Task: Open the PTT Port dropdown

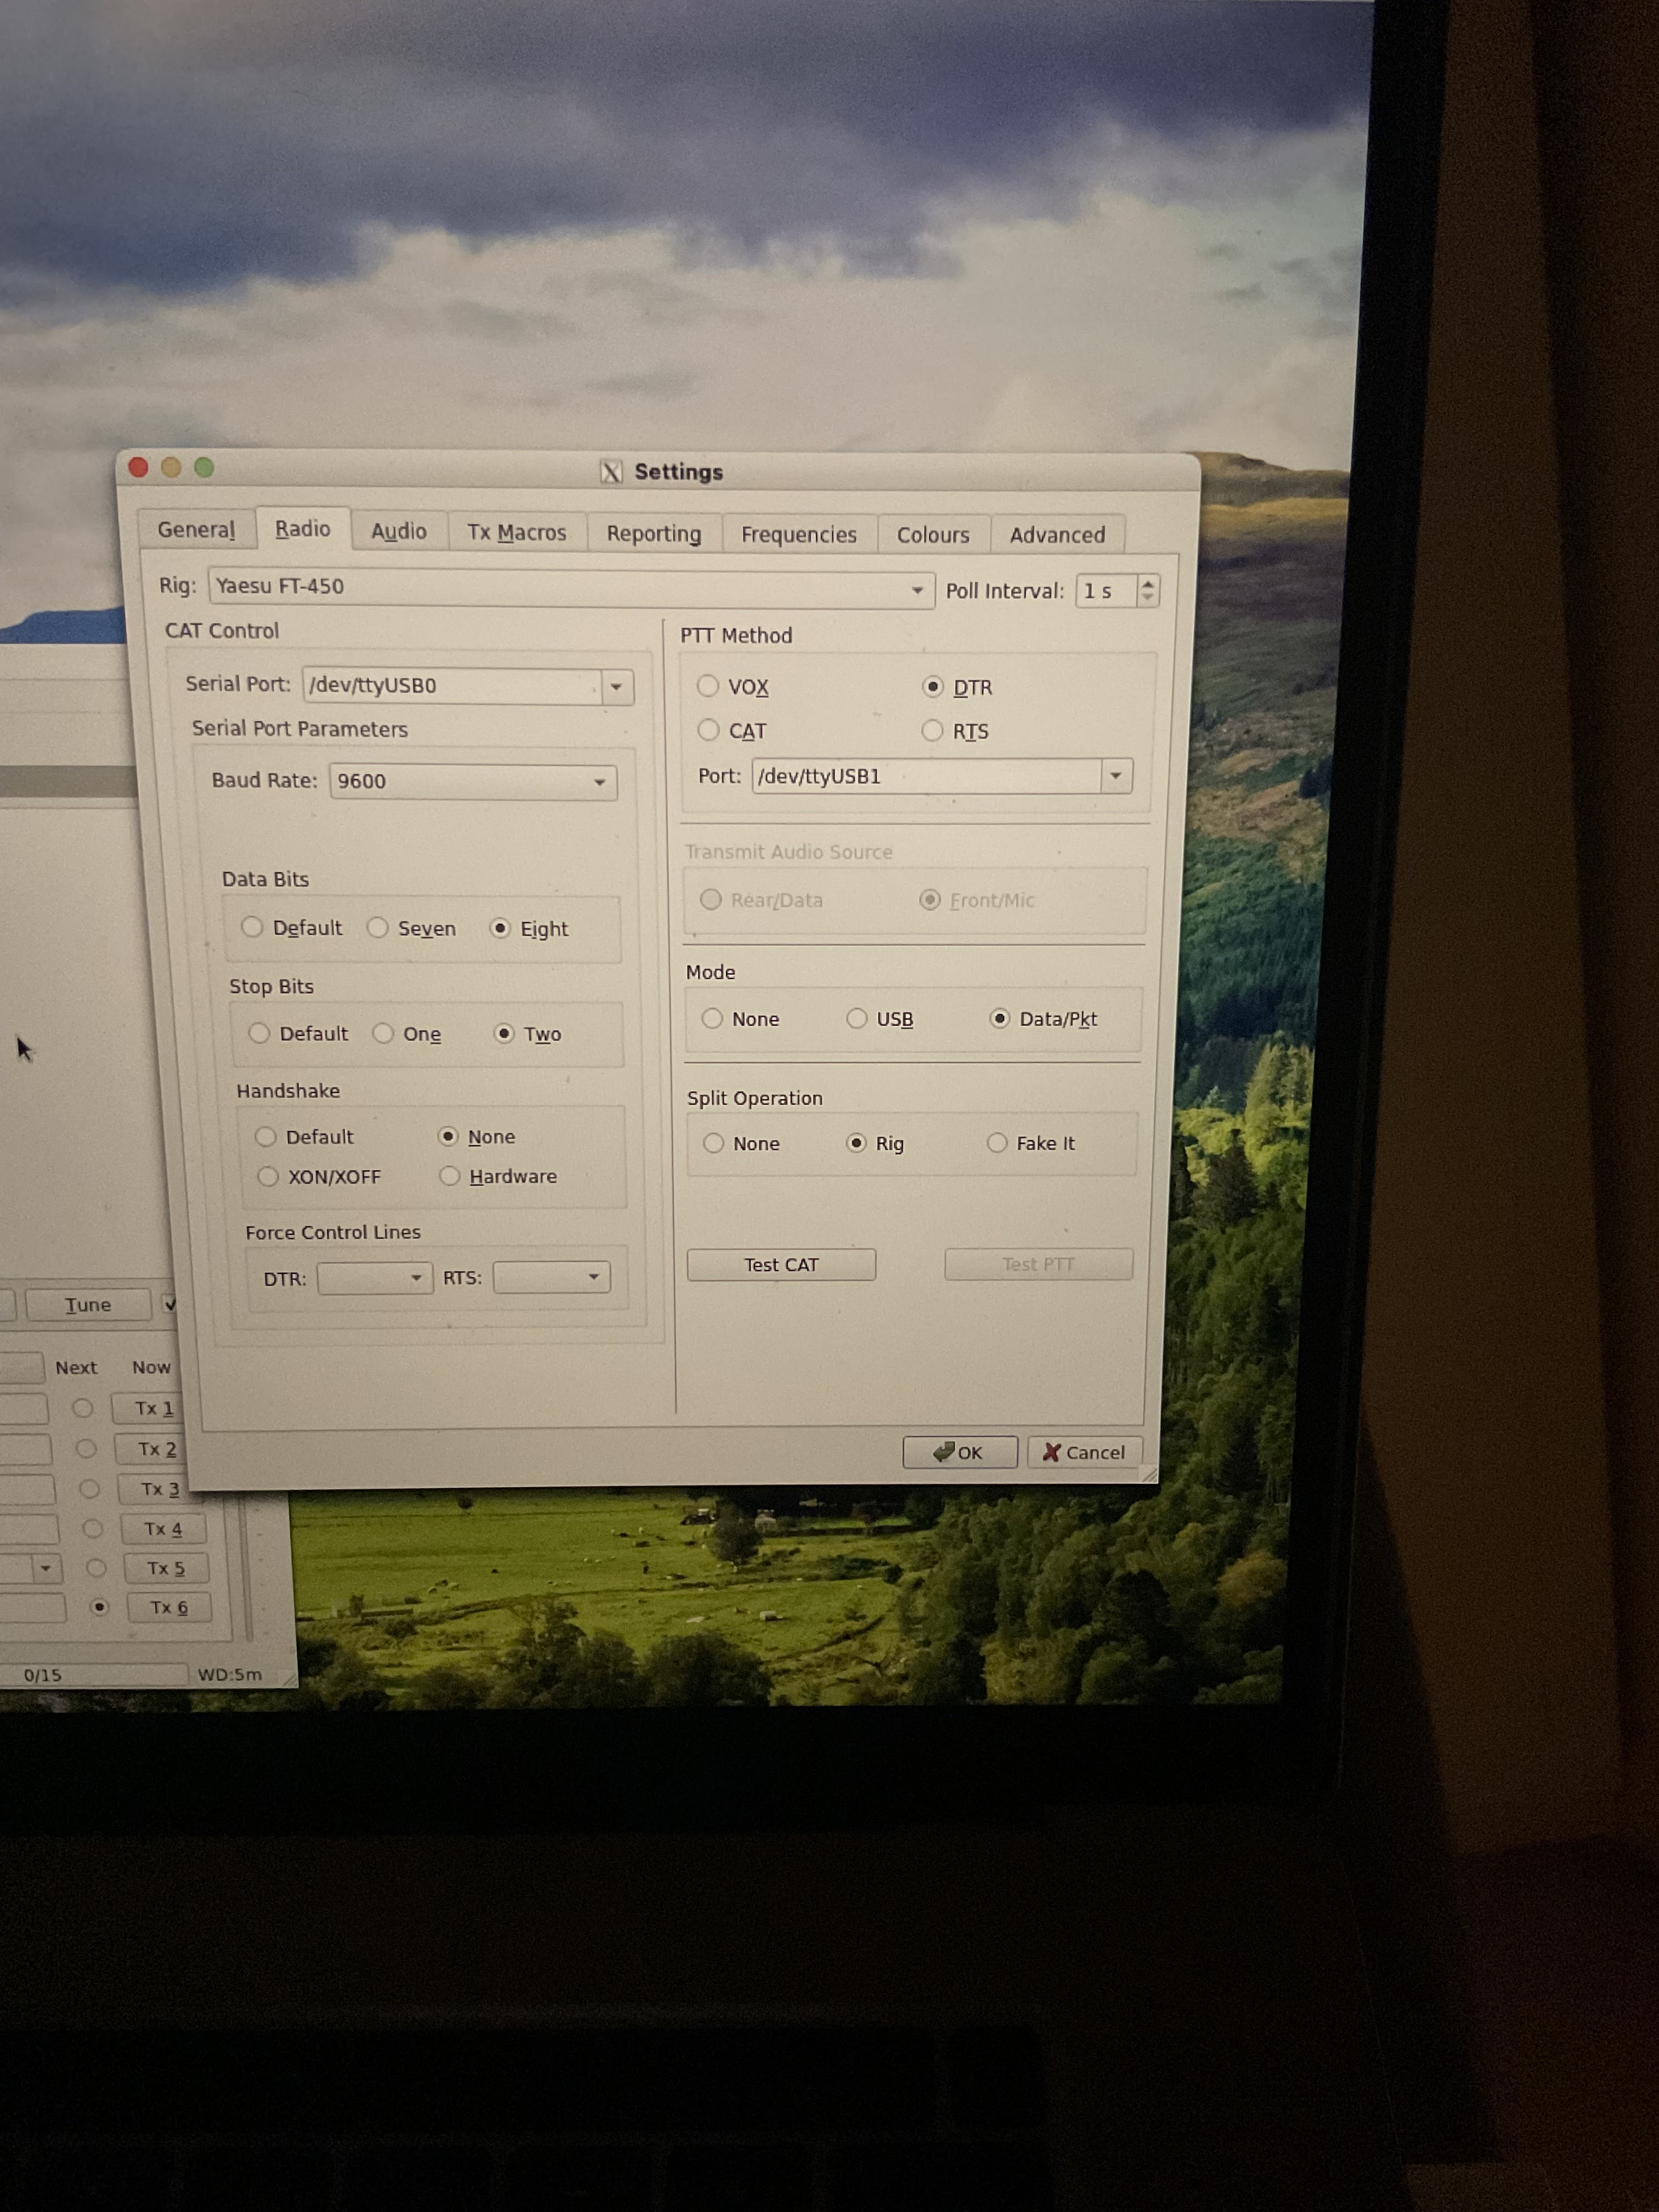Action: (x=1116, y=776)
